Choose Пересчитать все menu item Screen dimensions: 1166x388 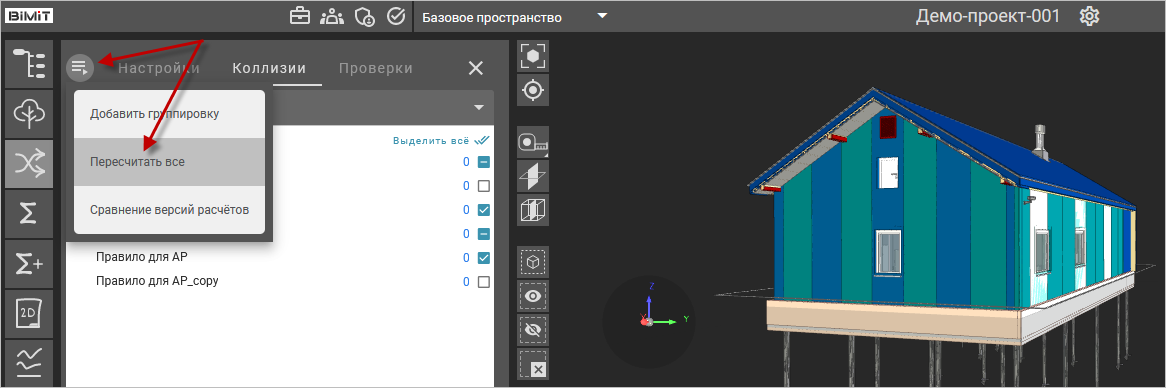click(x=170, y=162)
